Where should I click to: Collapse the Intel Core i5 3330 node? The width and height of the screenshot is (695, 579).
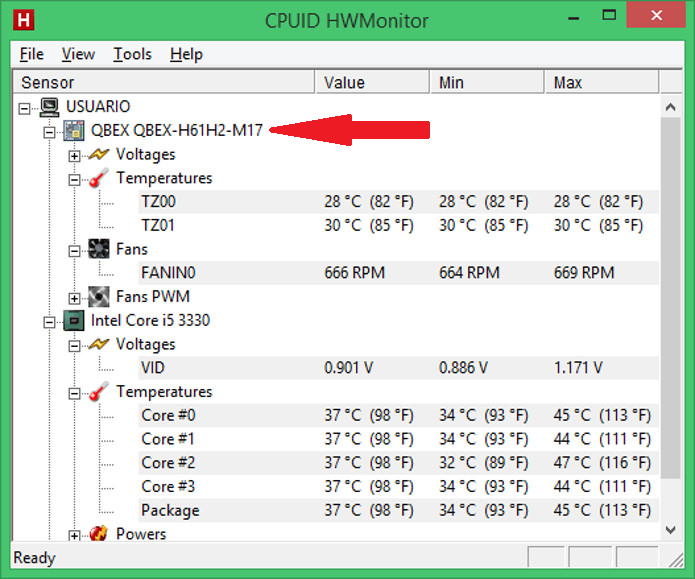click(49, 322)
